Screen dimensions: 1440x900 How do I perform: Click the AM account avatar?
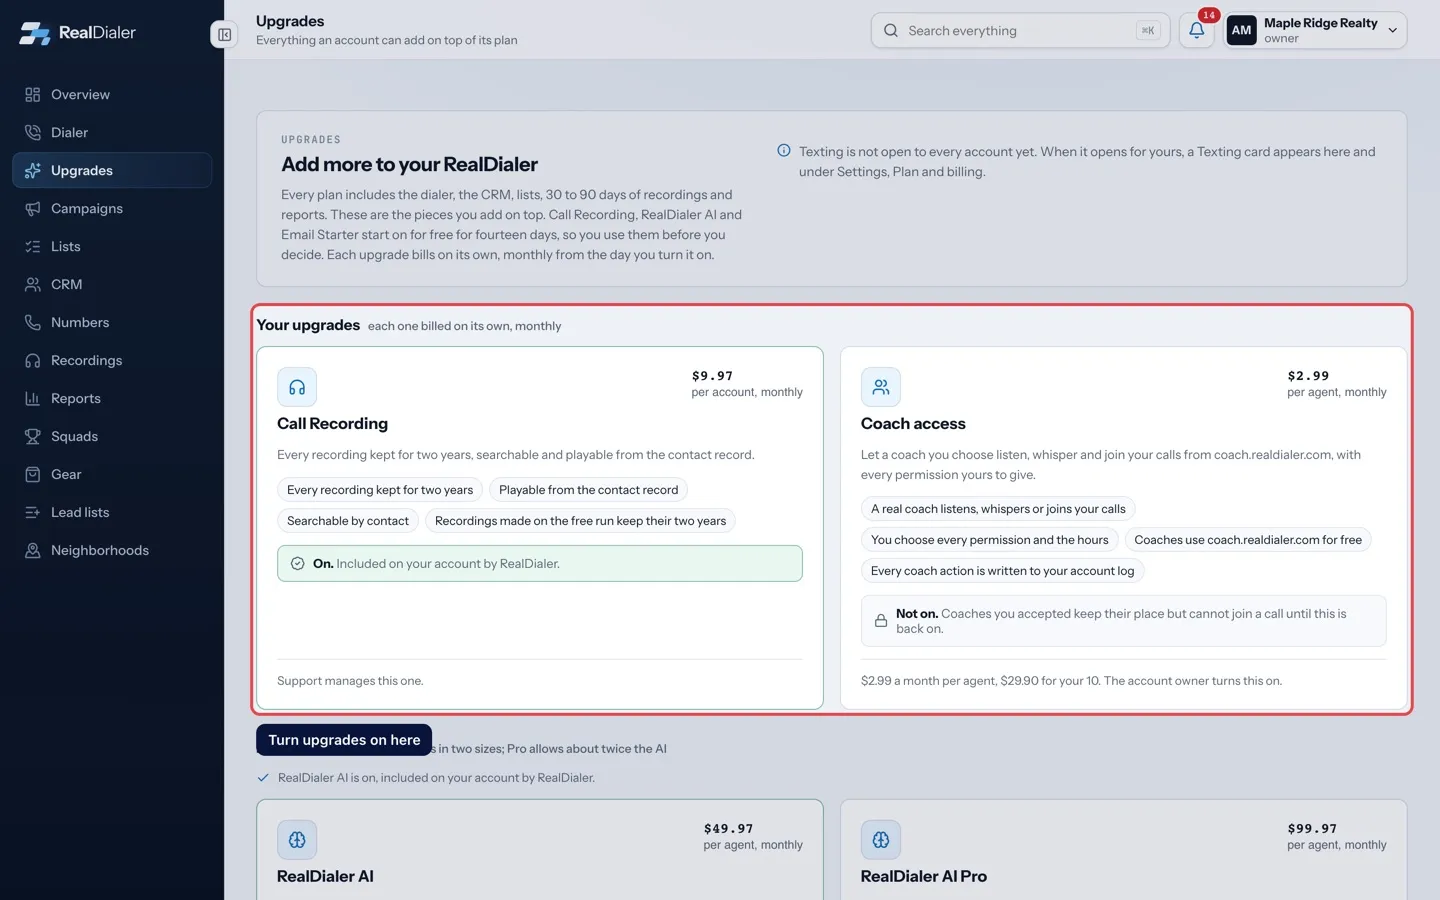(x=1241, y=30)
